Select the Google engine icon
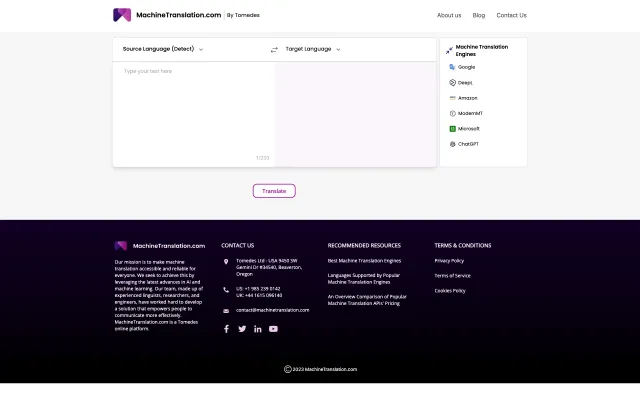The width and height of the screenshot is (640, 400). tap(452, 67)
